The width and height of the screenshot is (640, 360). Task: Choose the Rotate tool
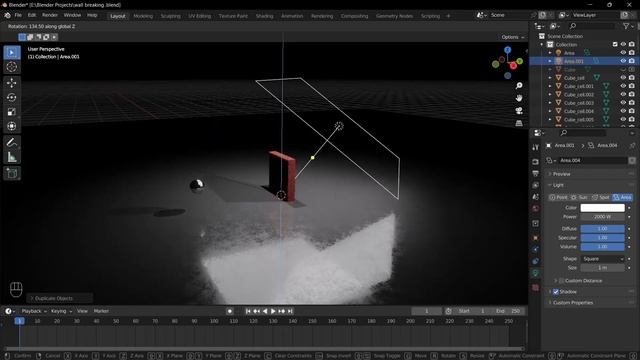point(12,97)
